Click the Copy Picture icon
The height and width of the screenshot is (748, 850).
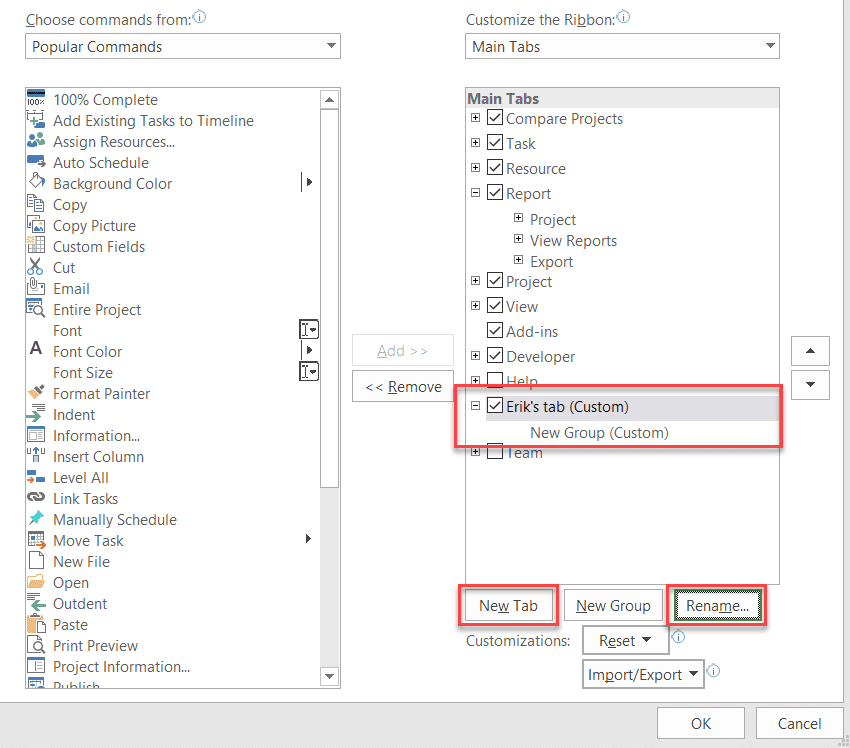pyautogui.click(x=36, y=224)
